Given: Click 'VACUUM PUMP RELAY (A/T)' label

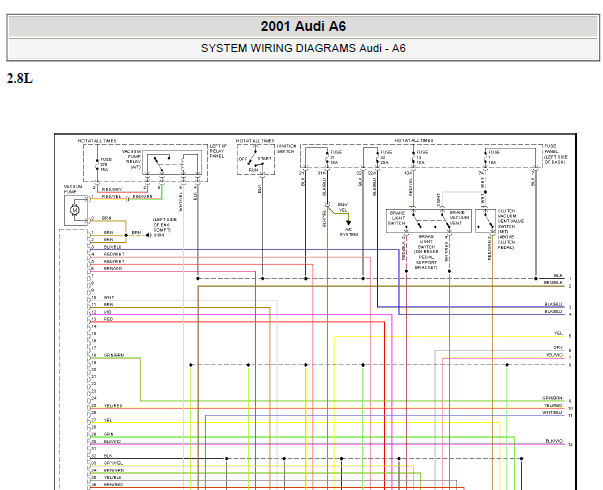Looking at the screenshot, I should pos(132,159).
